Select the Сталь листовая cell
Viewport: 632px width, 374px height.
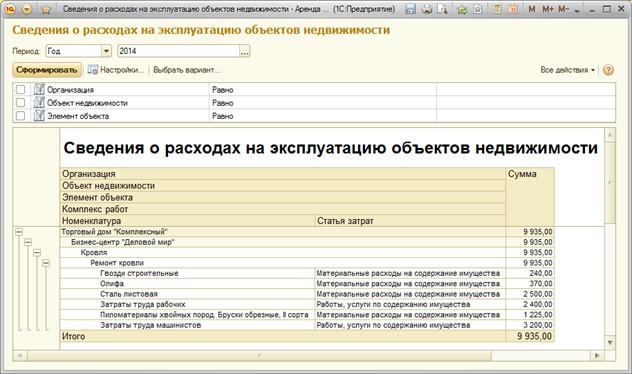tap(187, 294)
